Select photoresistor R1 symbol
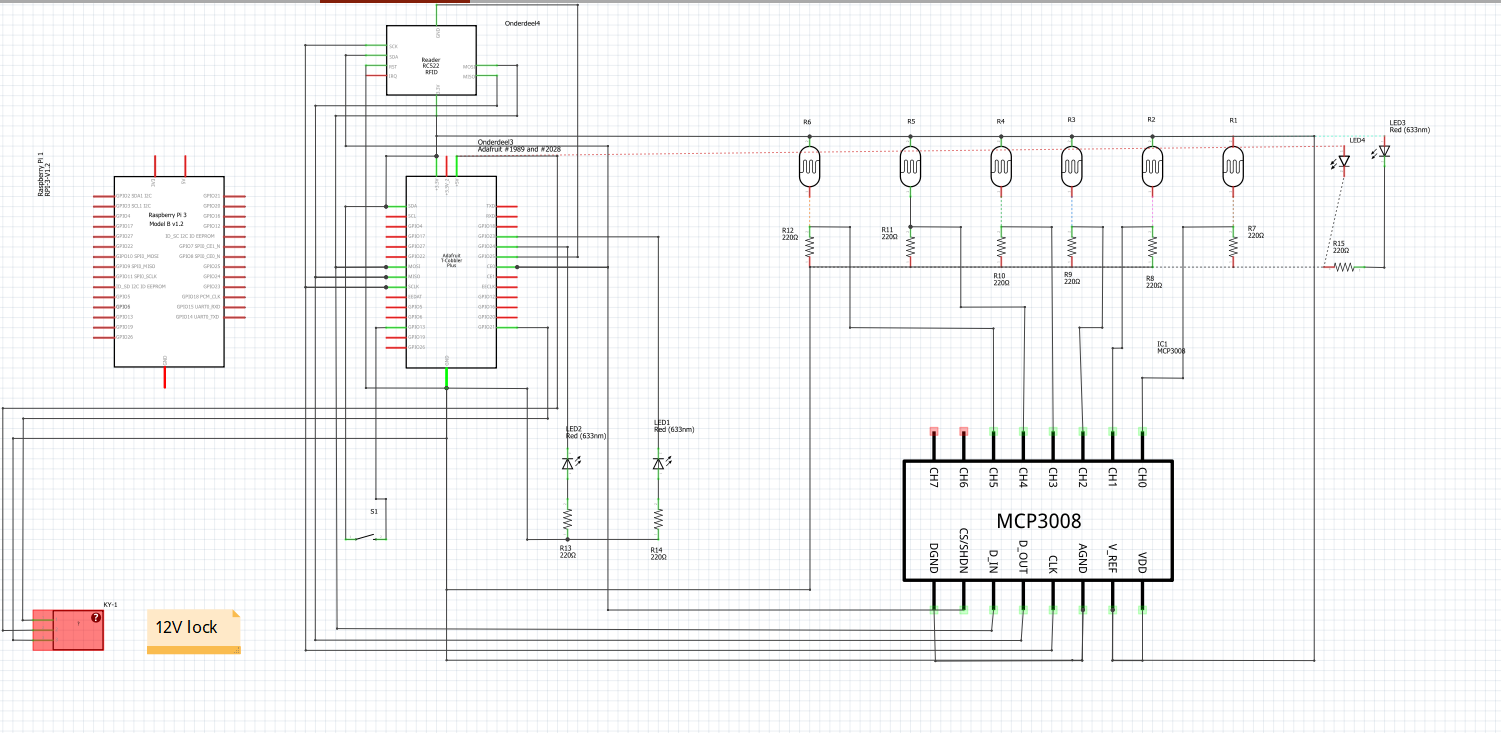The width and height of the screenshot is (1501, 733). [x=1233, y=166]
